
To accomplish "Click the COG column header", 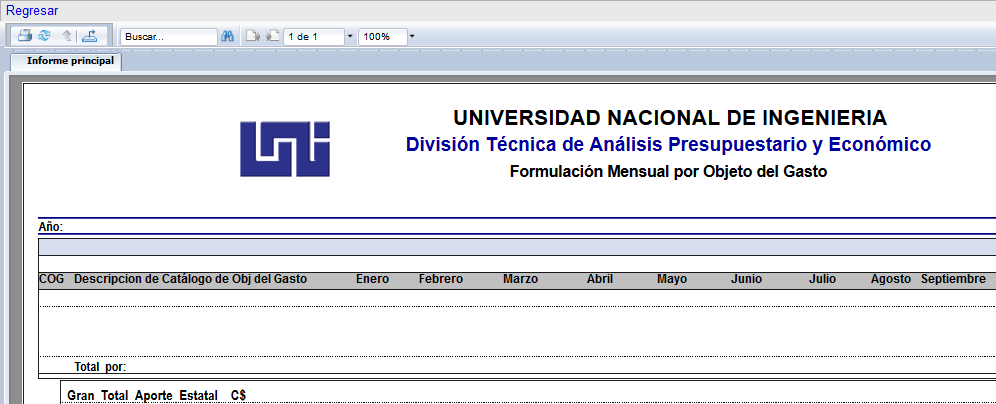I will click(51, 279).
